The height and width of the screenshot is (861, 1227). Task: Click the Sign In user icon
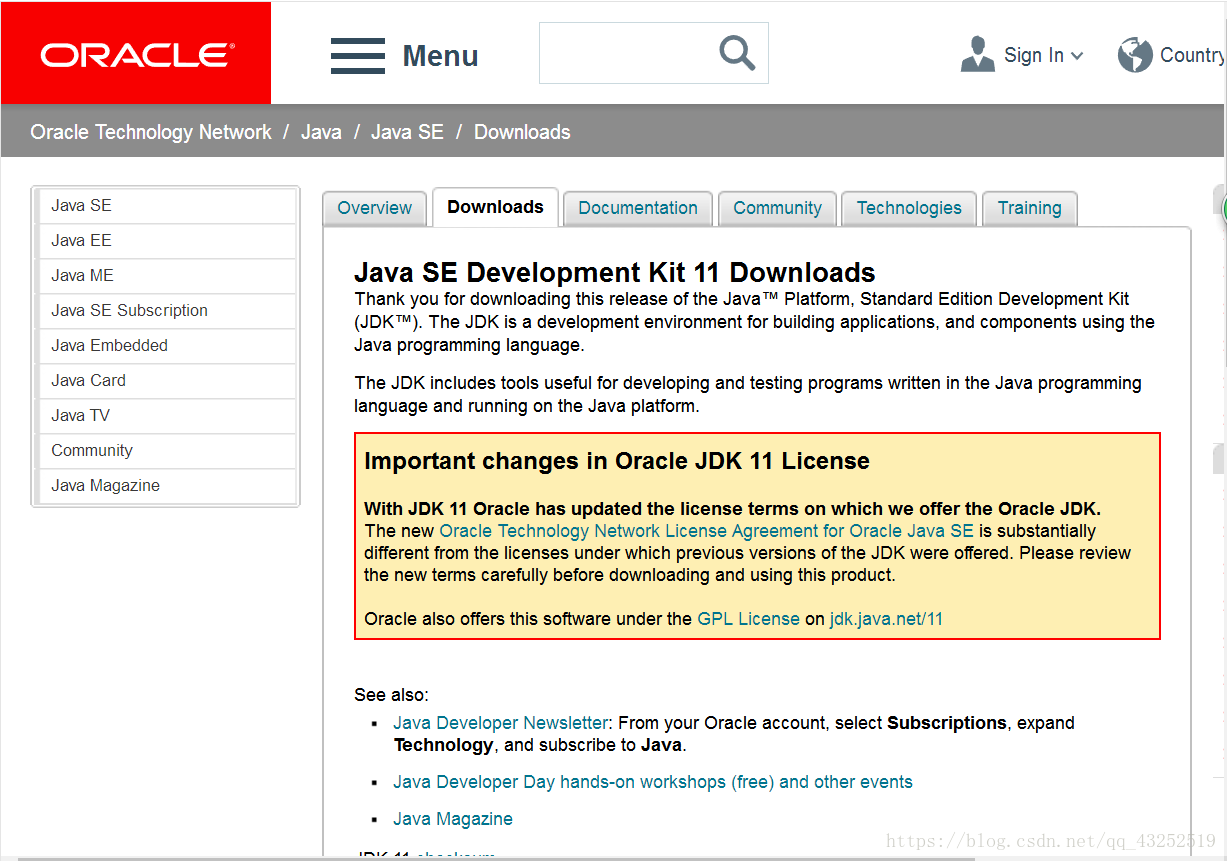point(977,54)
